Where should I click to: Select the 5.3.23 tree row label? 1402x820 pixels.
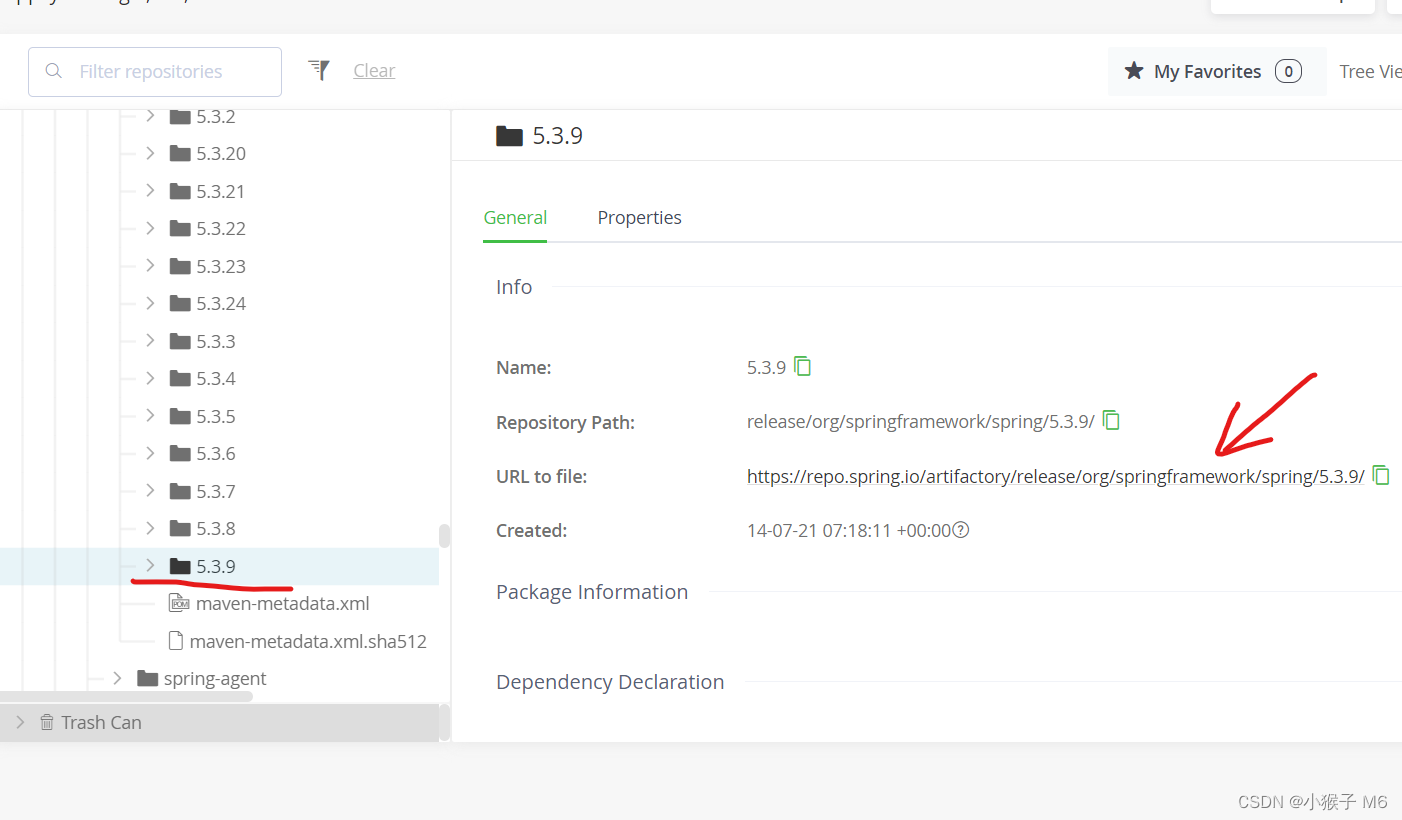coord(220,266)
